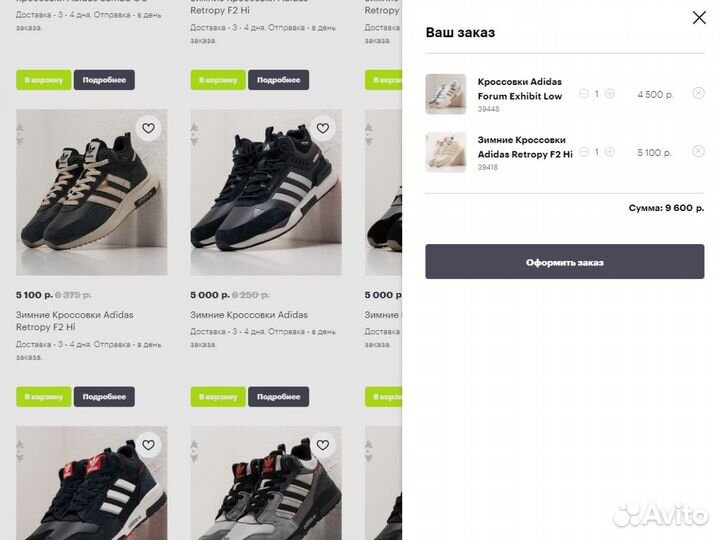
Task: Close the order panel with the X icon
Action: coord(699,18)
